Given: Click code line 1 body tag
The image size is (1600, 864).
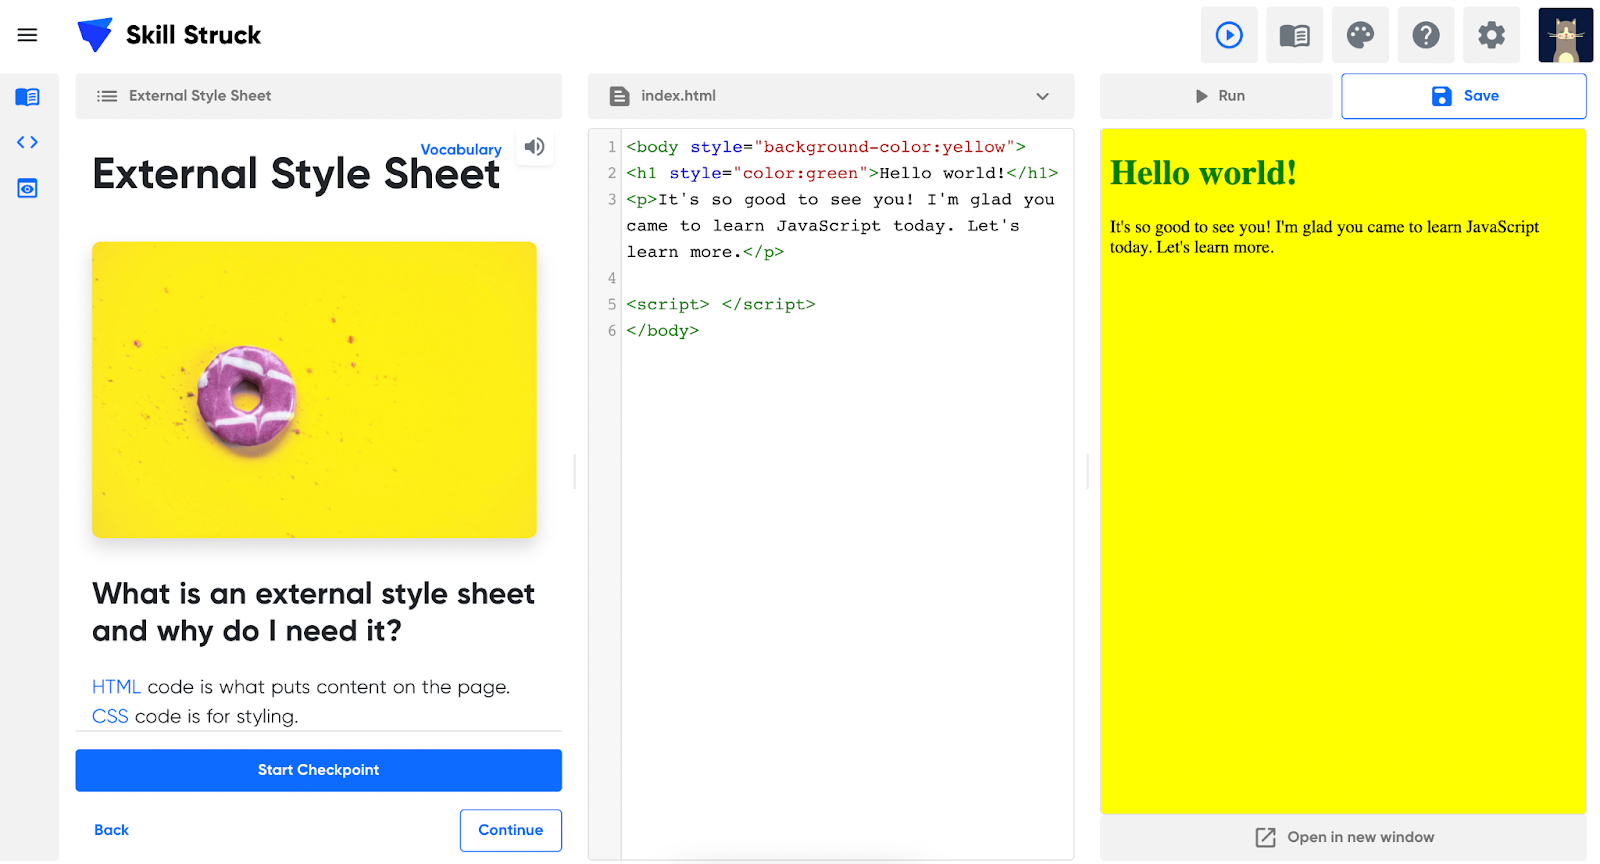Looking at the screenshot, I should click(826, 147).
